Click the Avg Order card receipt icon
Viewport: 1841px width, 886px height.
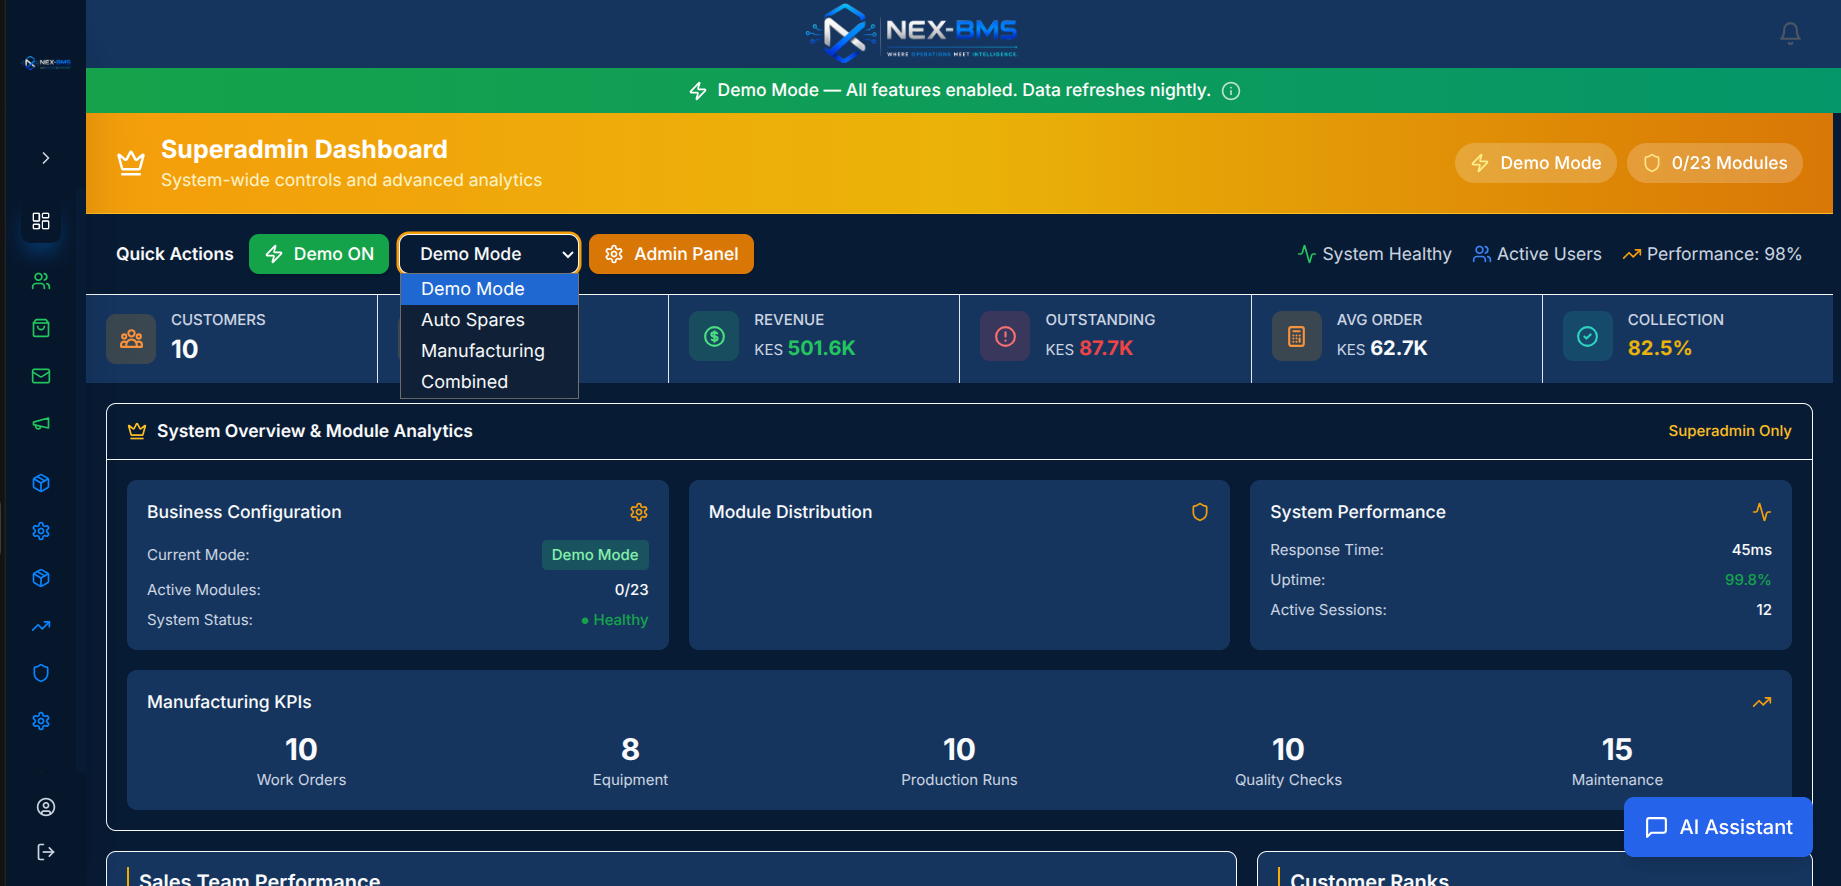[x=1296, y=337]
